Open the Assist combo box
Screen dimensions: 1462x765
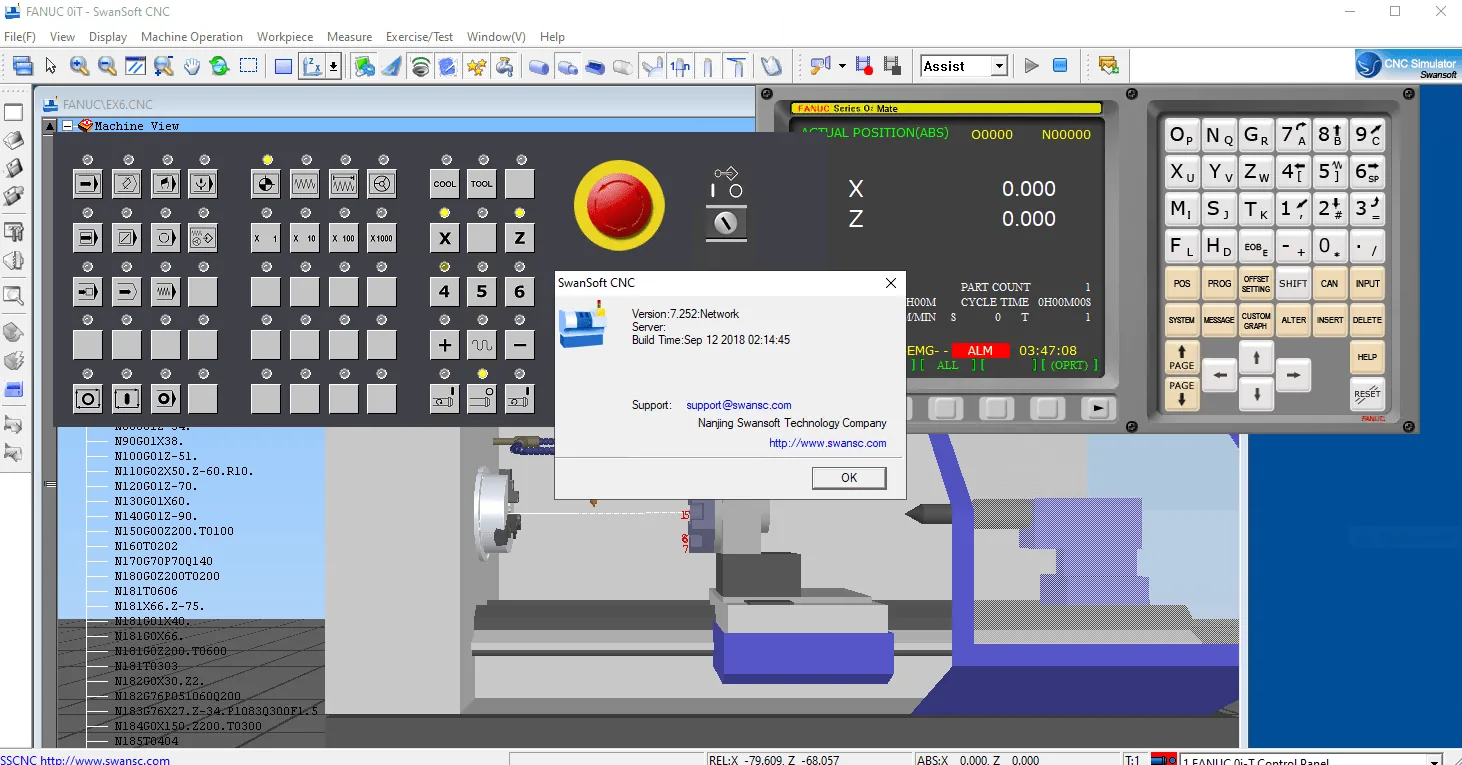964,66
